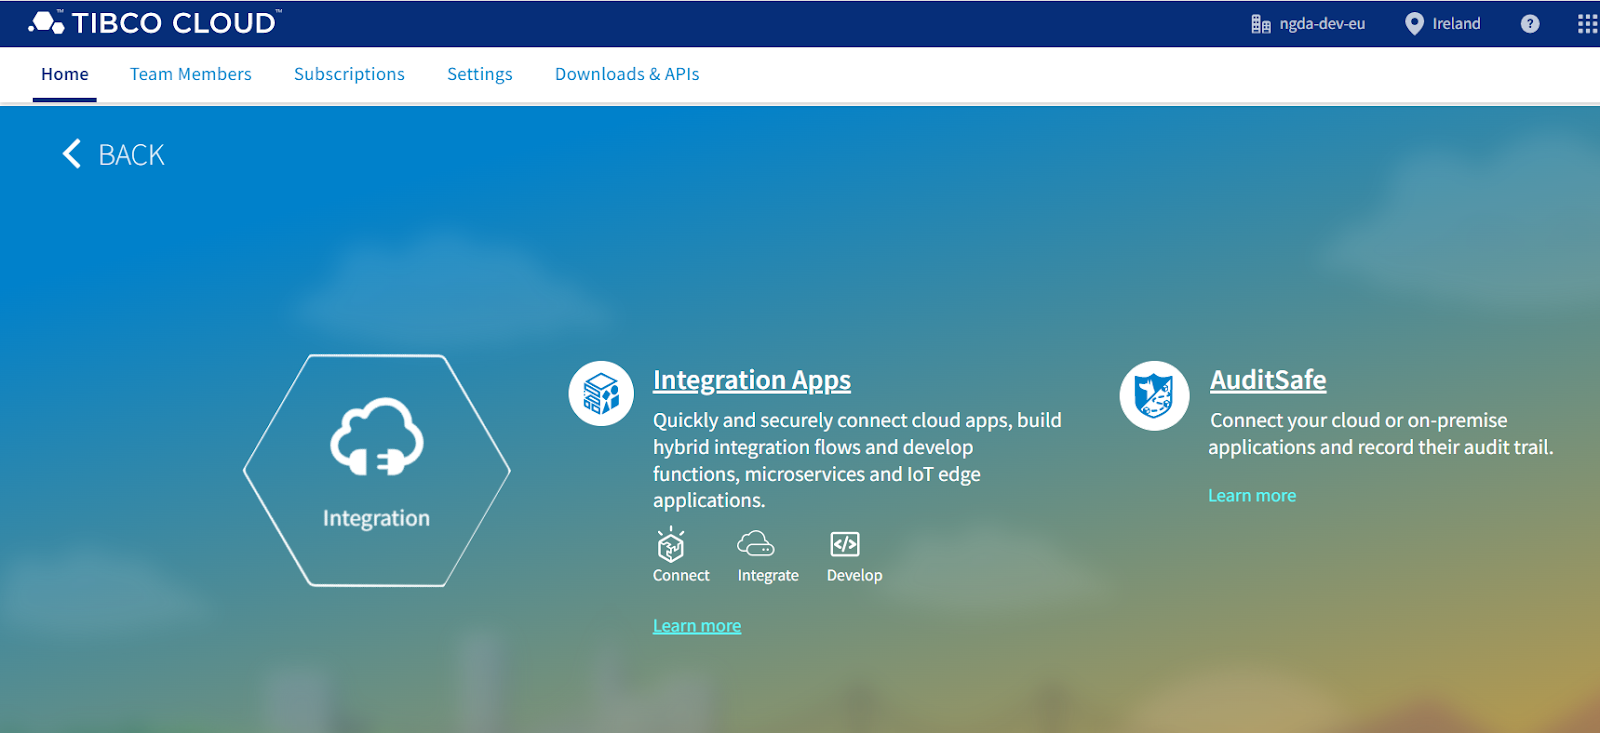Click the Integrate cloud icon

click(x=756, y=543)
